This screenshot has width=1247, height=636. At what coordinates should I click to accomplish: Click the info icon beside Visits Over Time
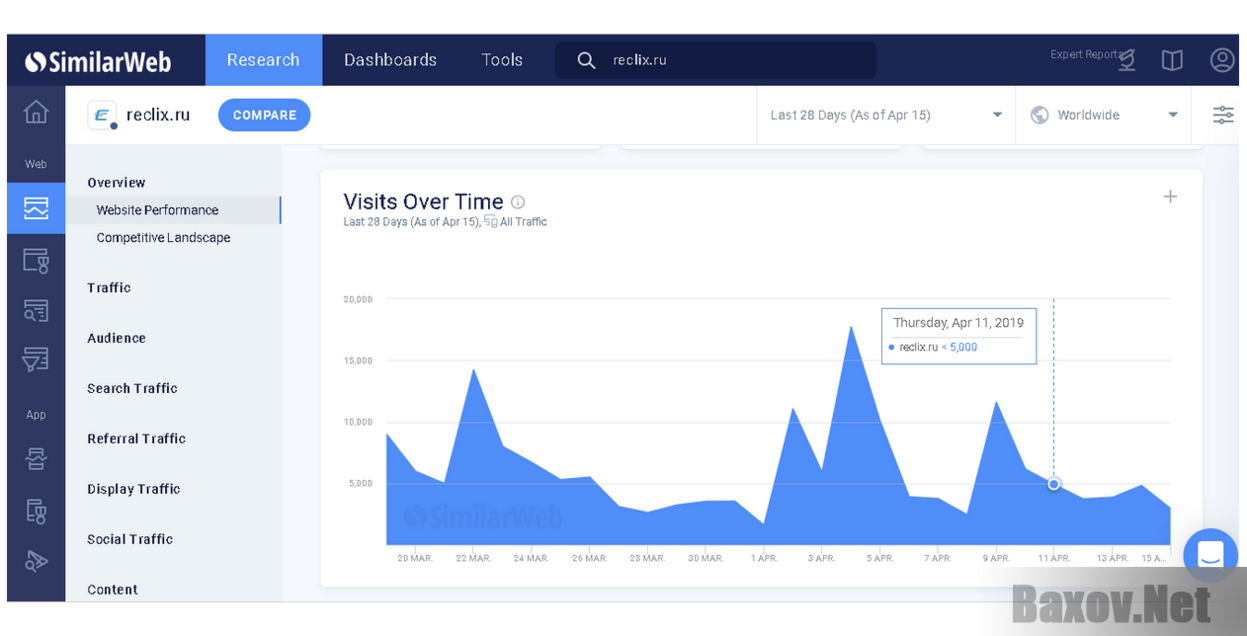tap(518, 202)
